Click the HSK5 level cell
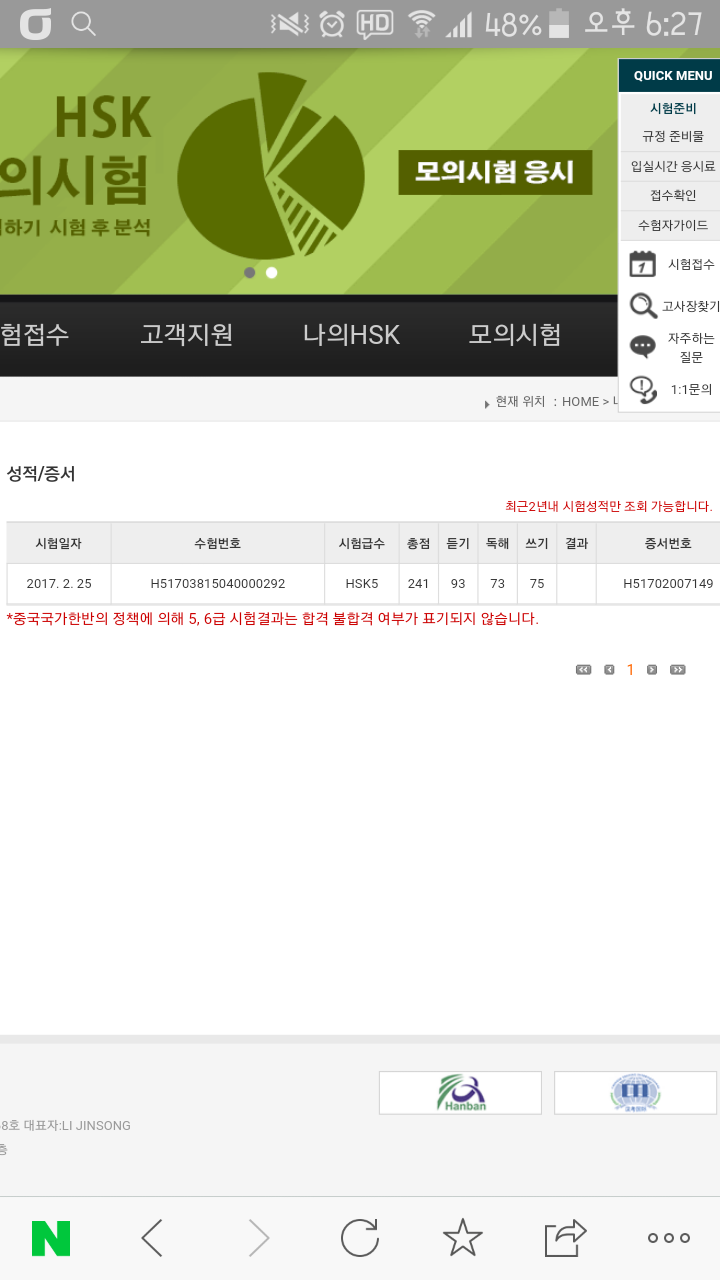This screenshot has width=720, height=1280. click(x=362, y=584)
